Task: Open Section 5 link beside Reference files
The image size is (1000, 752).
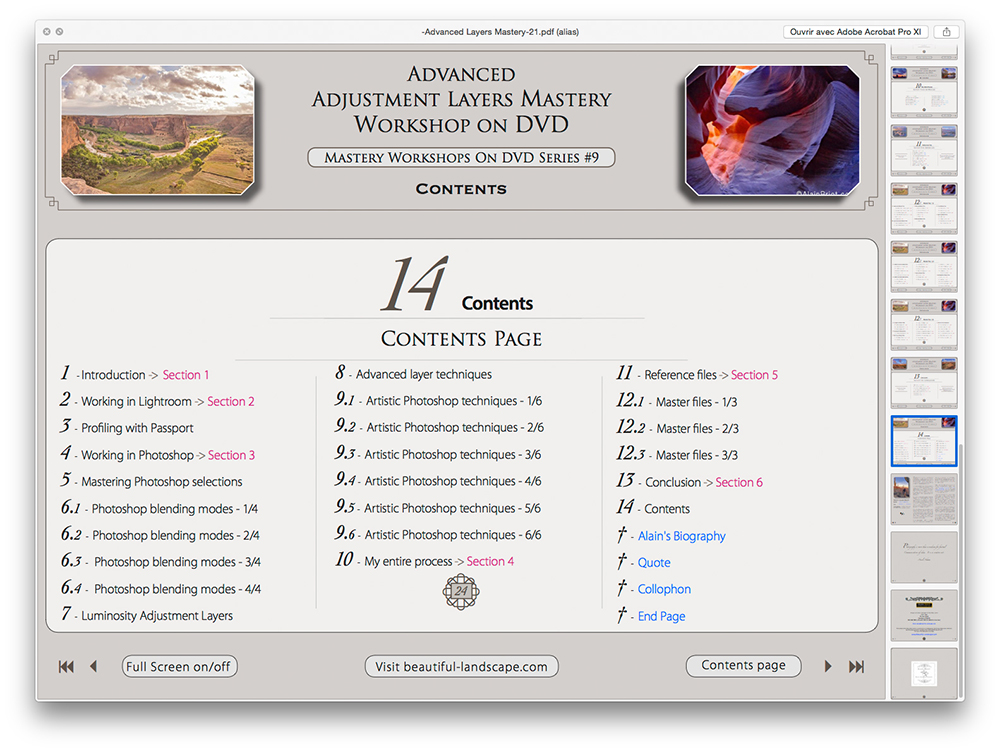Action: 754,375
